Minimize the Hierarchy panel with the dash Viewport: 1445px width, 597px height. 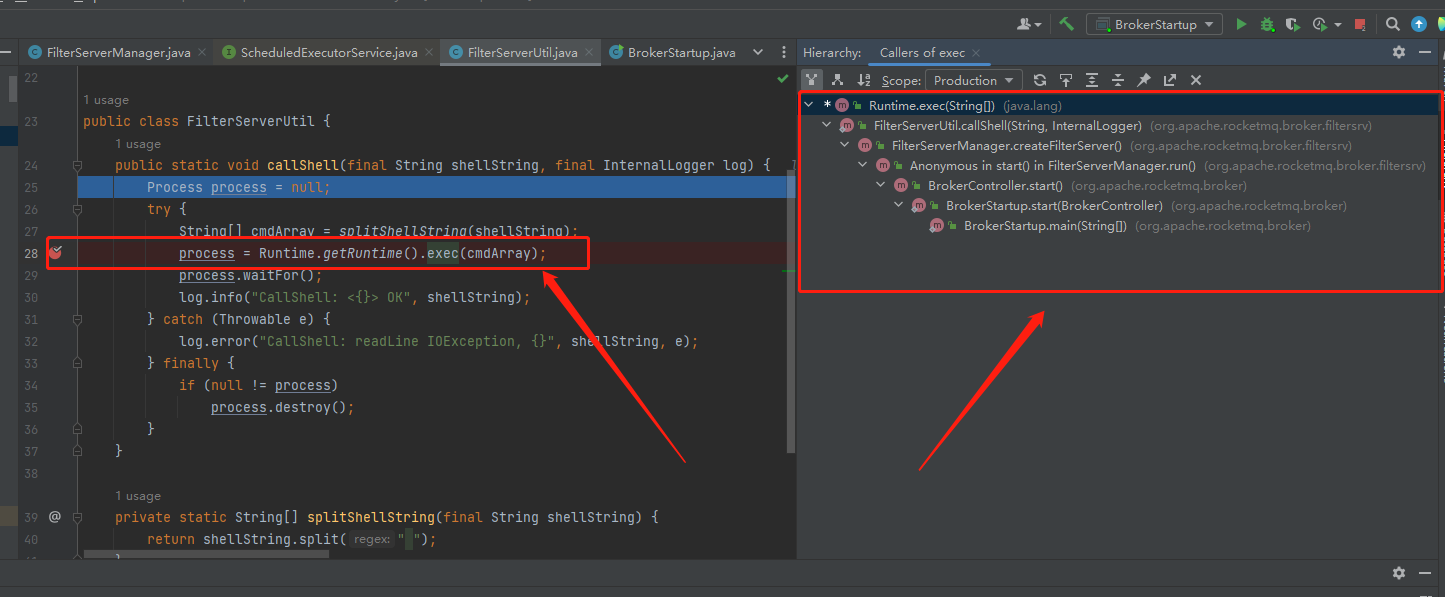coord(1425,52)
